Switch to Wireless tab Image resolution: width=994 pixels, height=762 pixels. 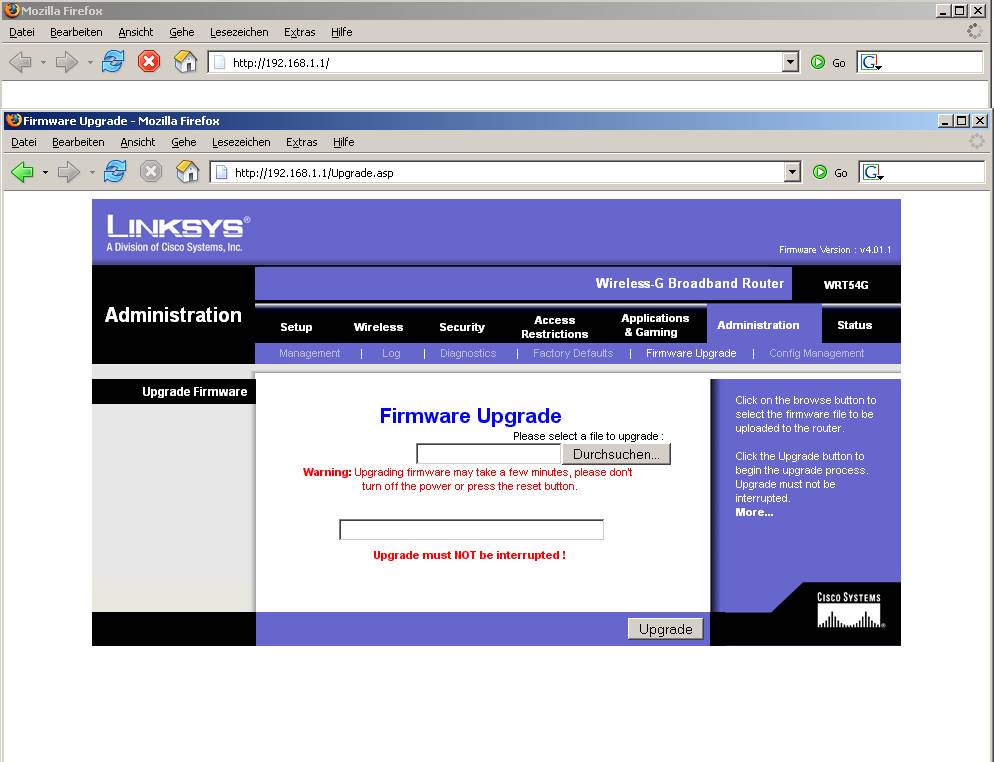click(378, 327)
